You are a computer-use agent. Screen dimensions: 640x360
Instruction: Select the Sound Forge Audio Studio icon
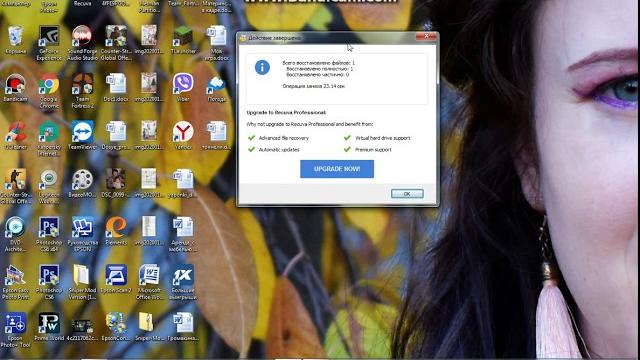(82, 43)
